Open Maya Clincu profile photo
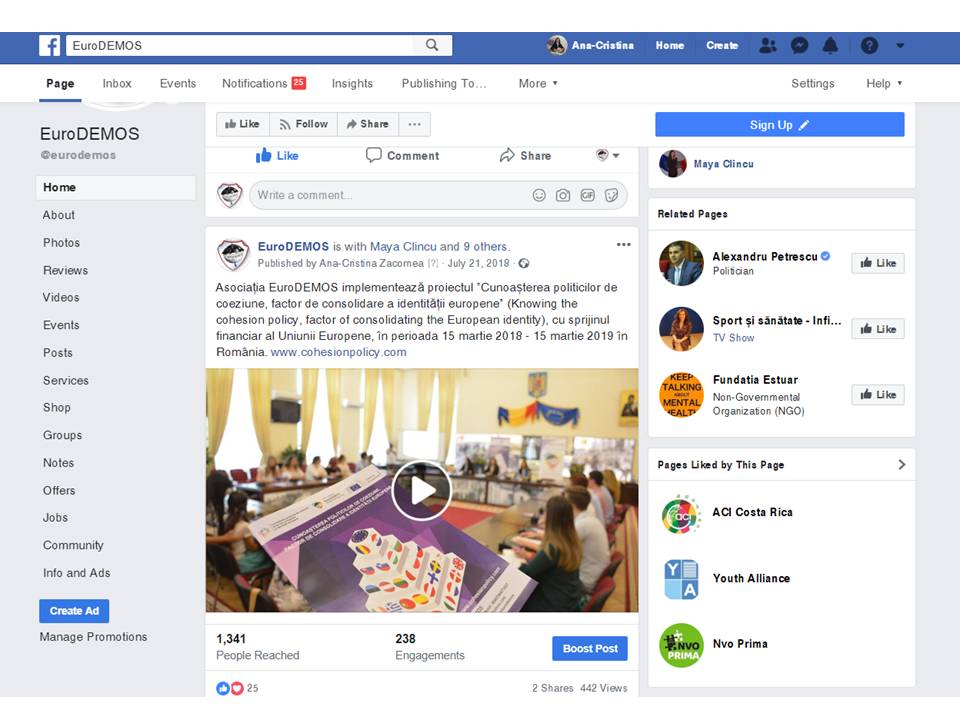Viewport: 960px width, 720px height. pos(672,163)
